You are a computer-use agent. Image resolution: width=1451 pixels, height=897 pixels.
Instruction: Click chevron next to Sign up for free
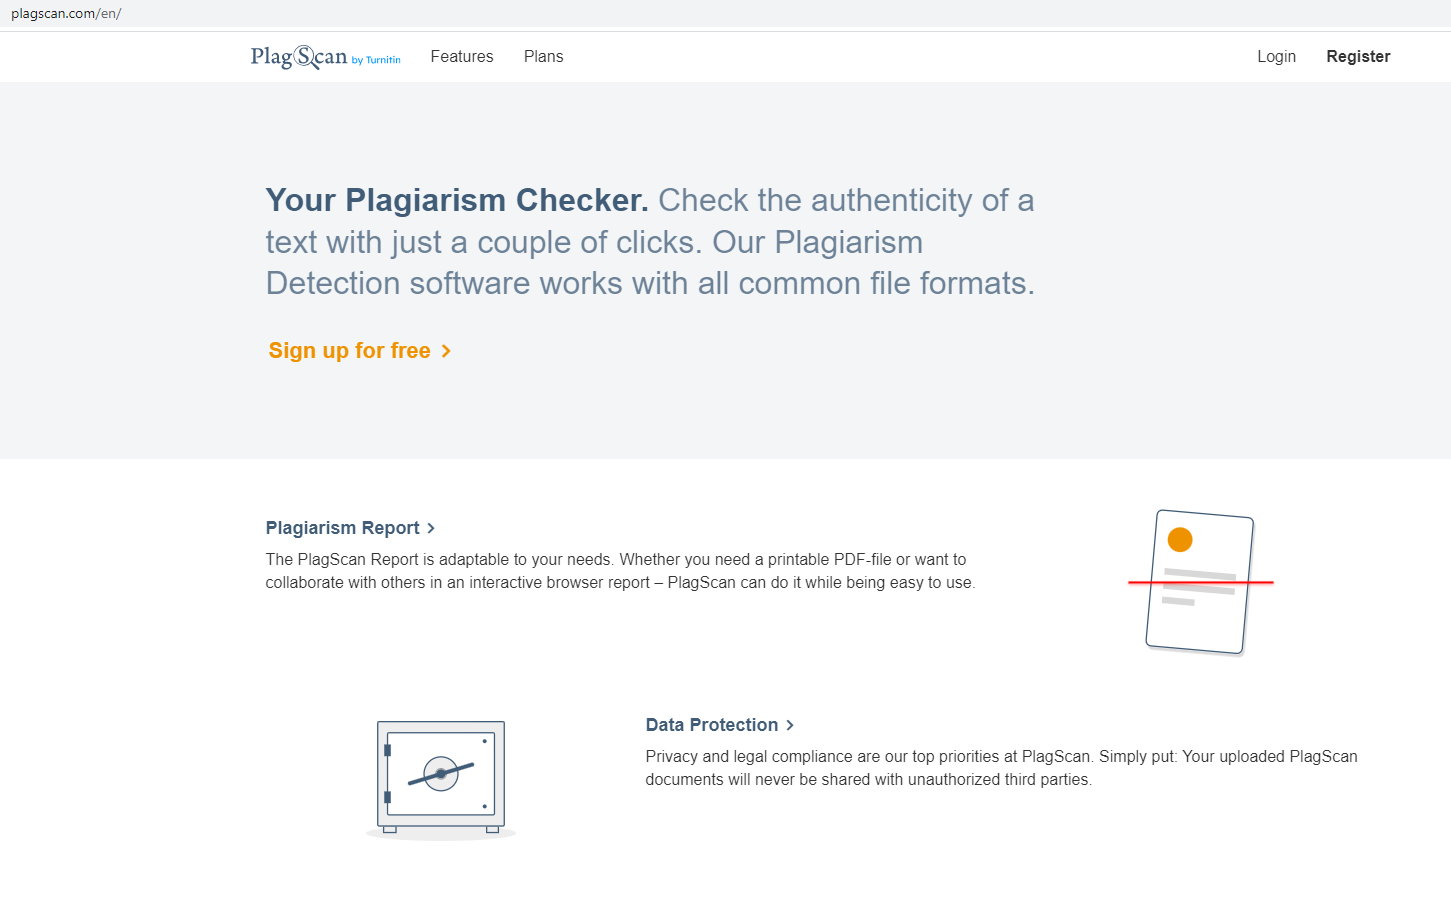pos(446,351)
